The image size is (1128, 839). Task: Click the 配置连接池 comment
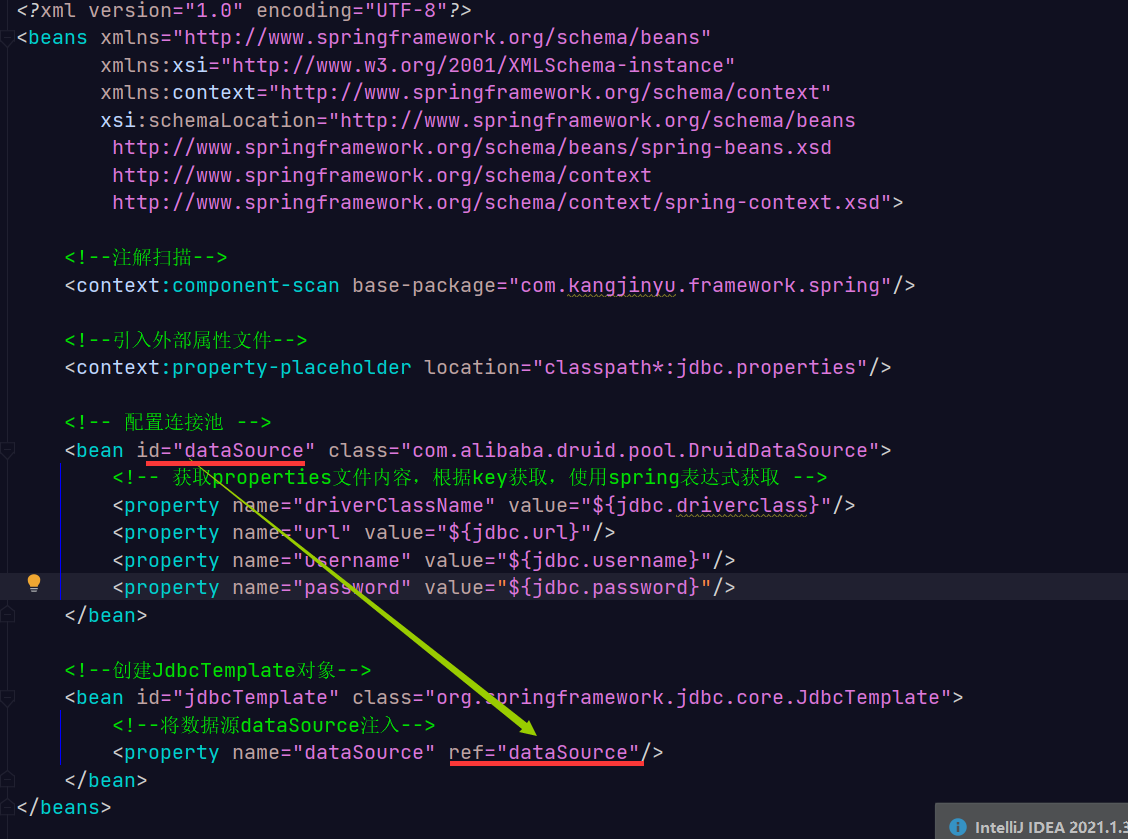(x=168, y=422)
